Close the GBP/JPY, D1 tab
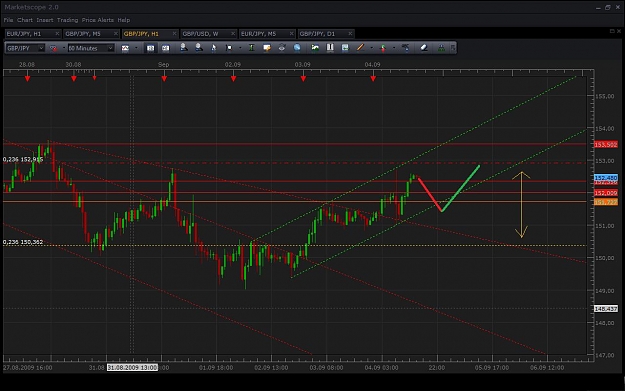The width and height of the screenshot is (625, 391). [x=350, y=34]
